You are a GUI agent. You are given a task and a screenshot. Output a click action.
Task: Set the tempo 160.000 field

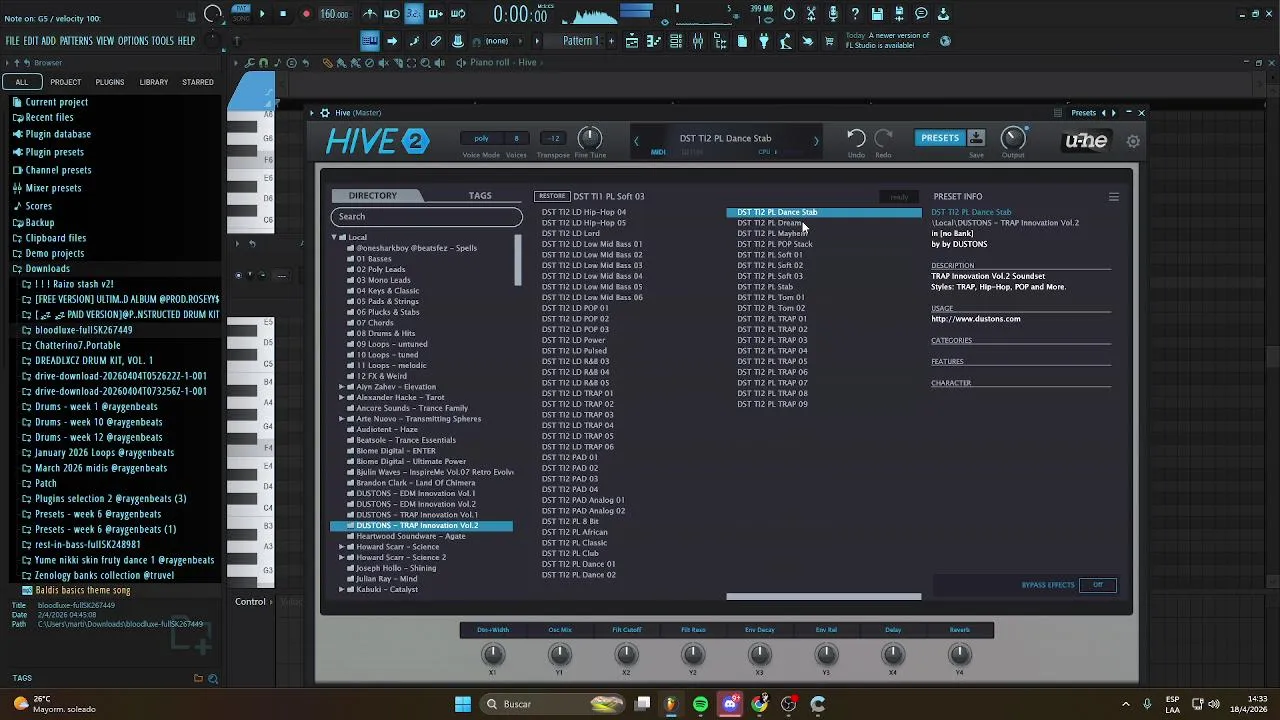point(334,14)
